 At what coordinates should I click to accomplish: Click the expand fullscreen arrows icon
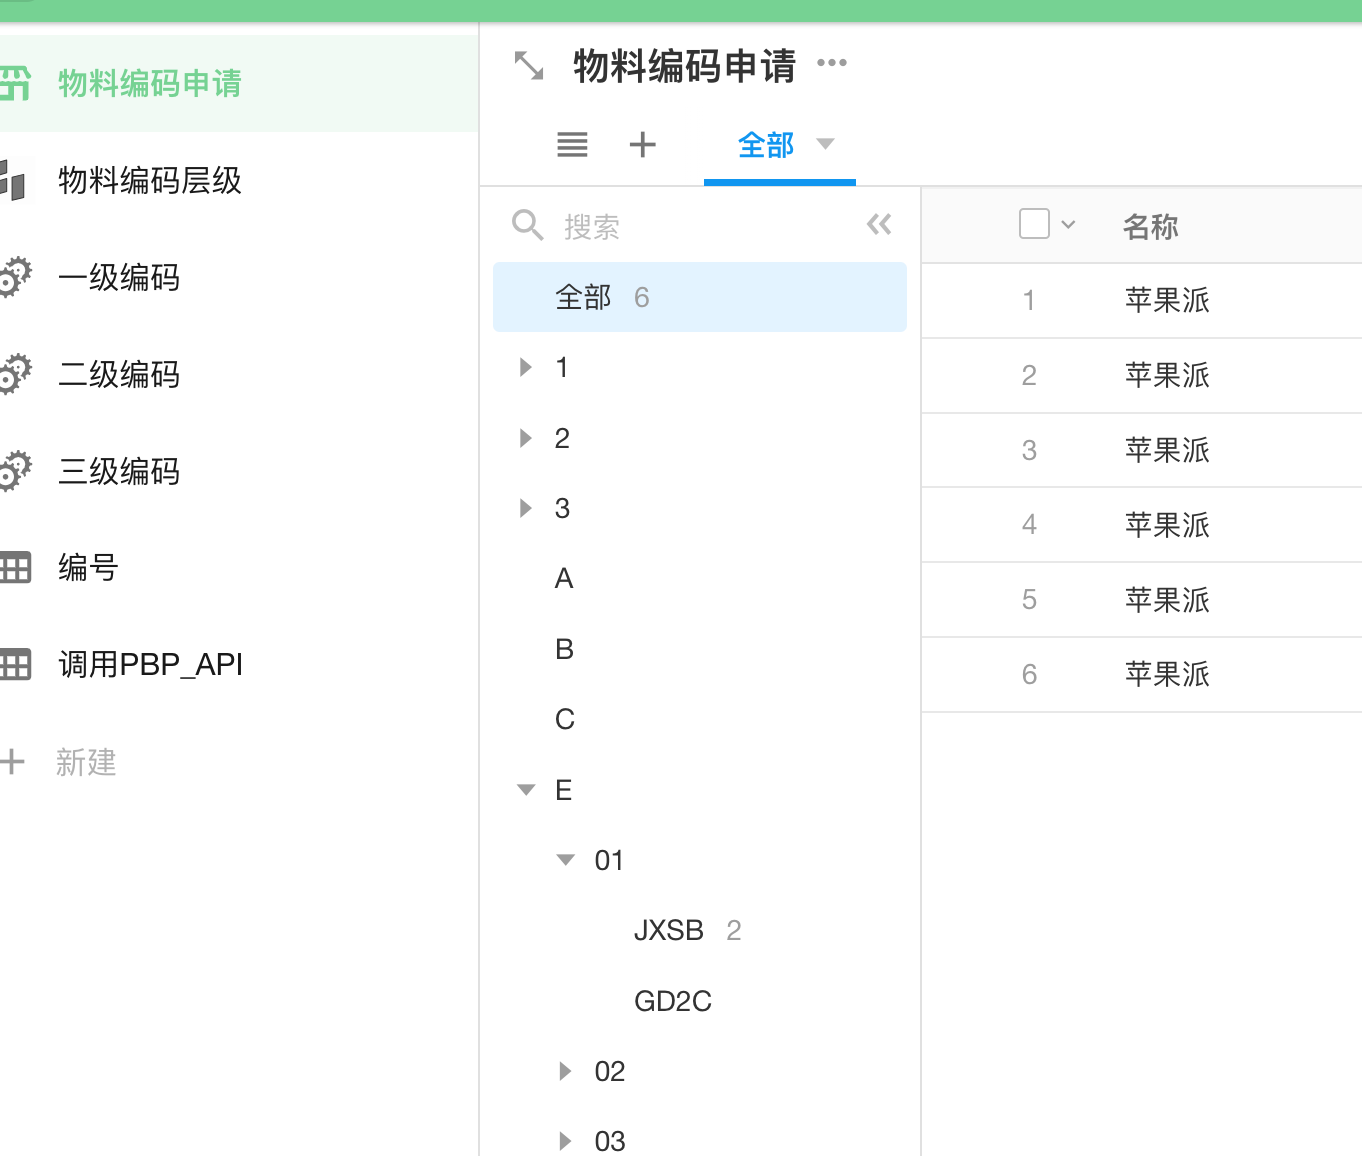529,66
